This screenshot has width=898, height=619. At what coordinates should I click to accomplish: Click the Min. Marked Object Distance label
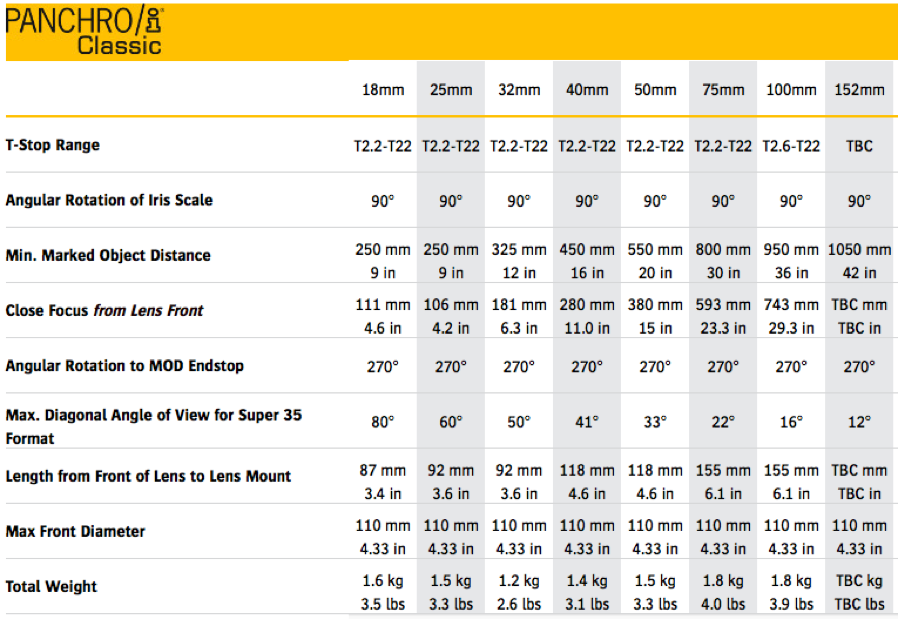pyautogui.click(x=108, y=255)
